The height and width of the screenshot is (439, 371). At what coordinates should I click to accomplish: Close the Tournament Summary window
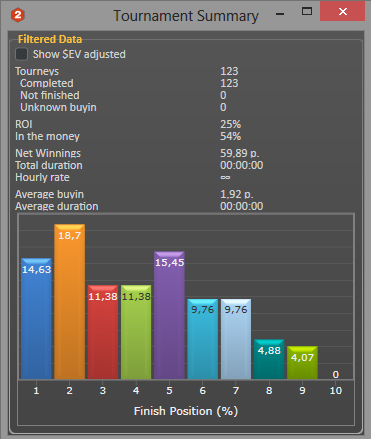click(x=342, y=12)
